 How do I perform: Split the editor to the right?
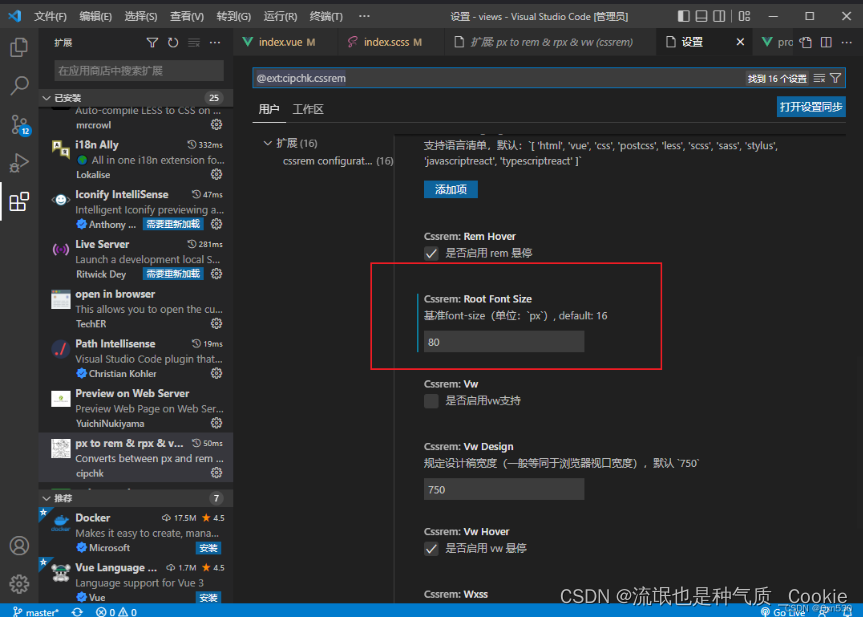point(826,42)
